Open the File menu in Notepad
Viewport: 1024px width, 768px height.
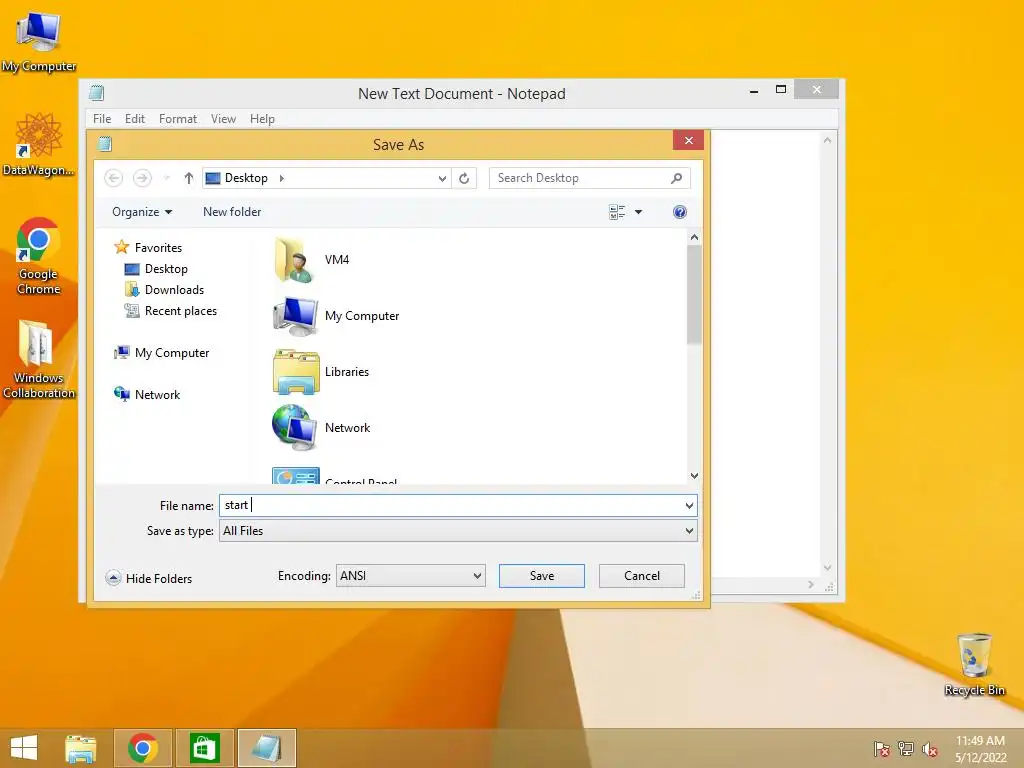102,119
